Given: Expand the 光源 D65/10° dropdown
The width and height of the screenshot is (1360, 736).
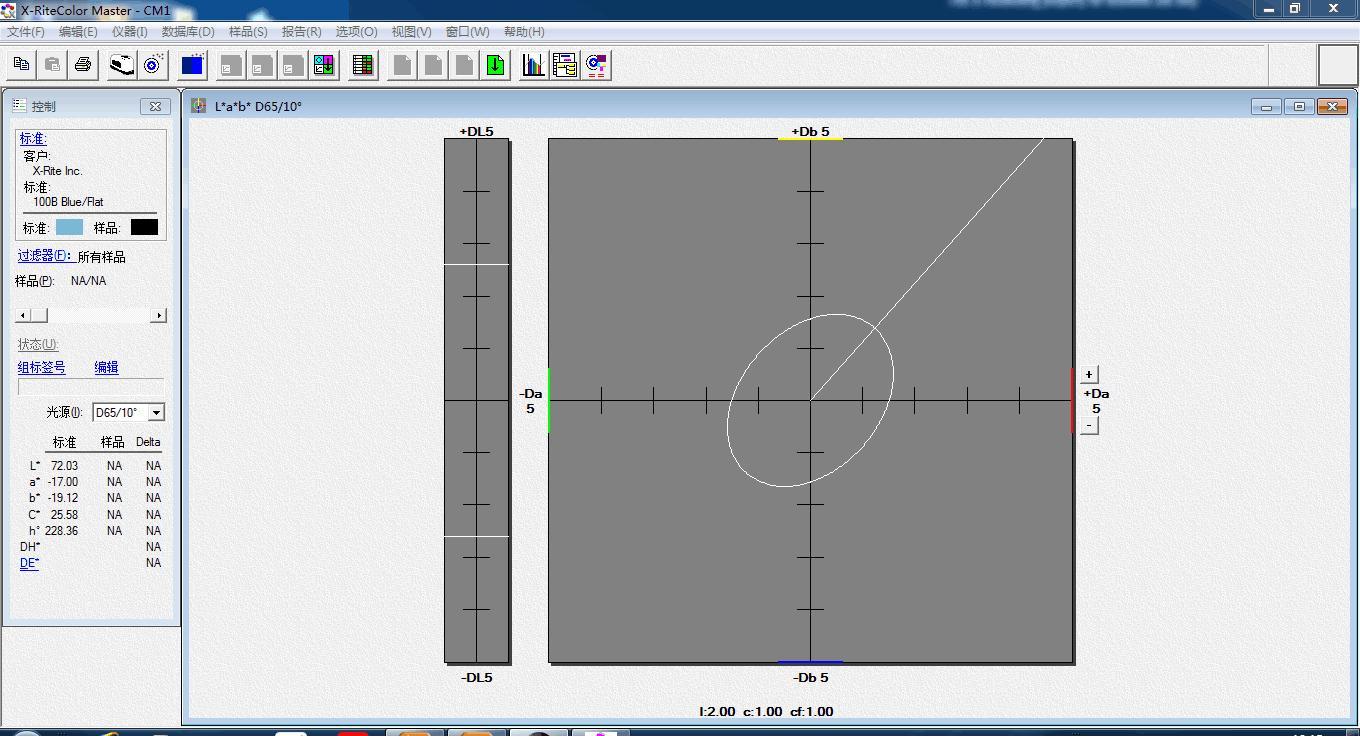Looking at the screenshot, I should (x=156, y=413).
